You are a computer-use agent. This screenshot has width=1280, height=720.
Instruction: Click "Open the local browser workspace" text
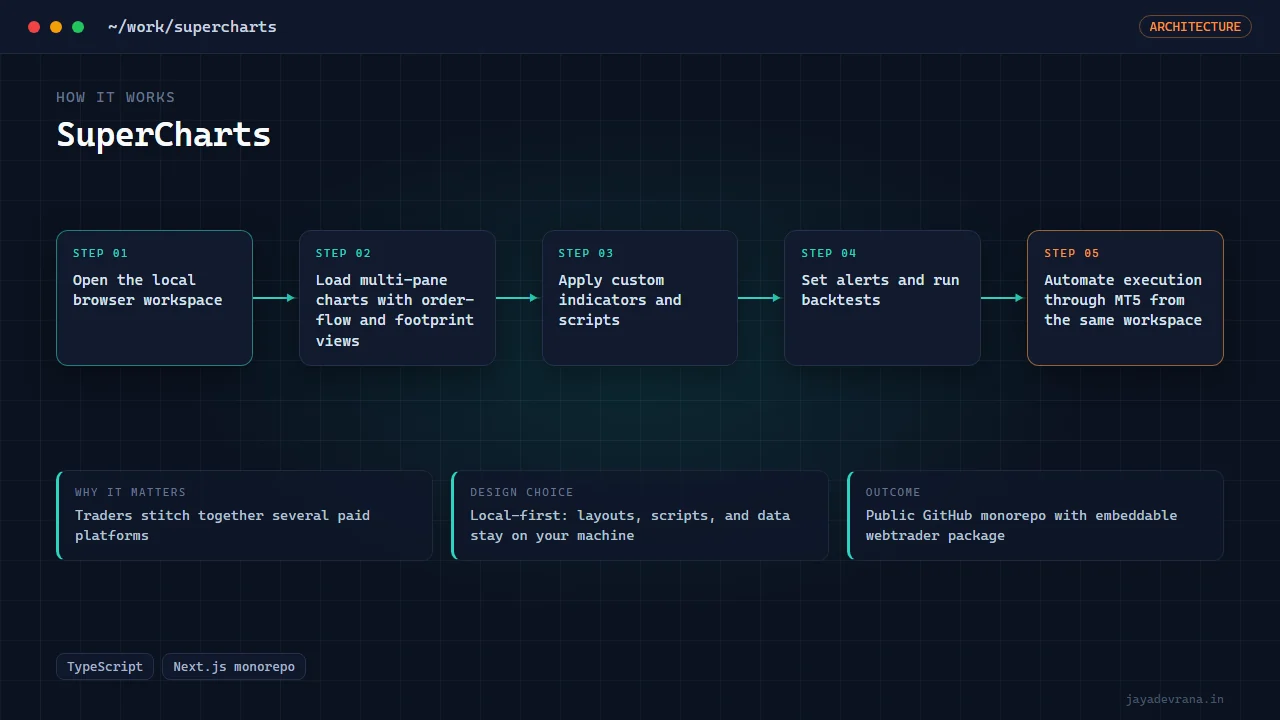148,290
